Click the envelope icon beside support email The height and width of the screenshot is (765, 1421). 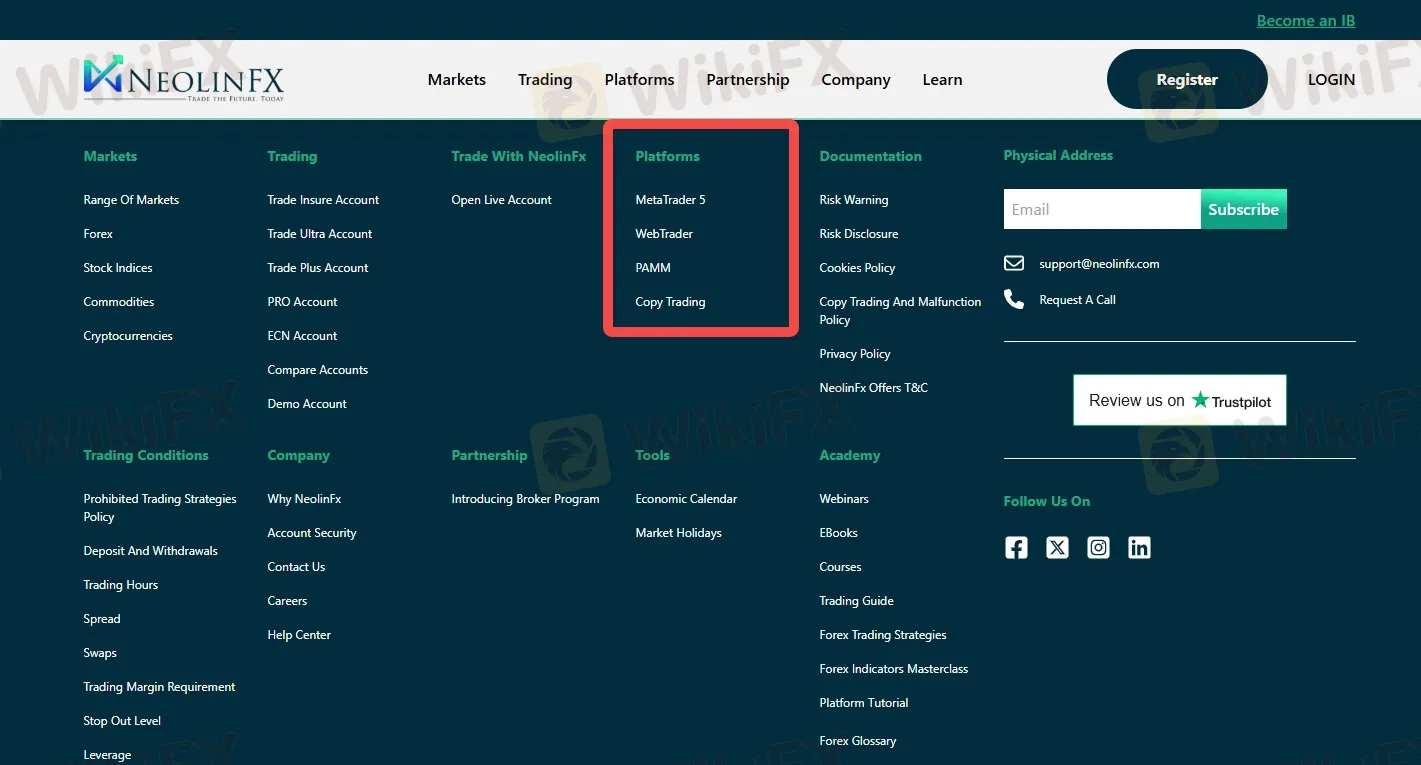coord(1014,264)
